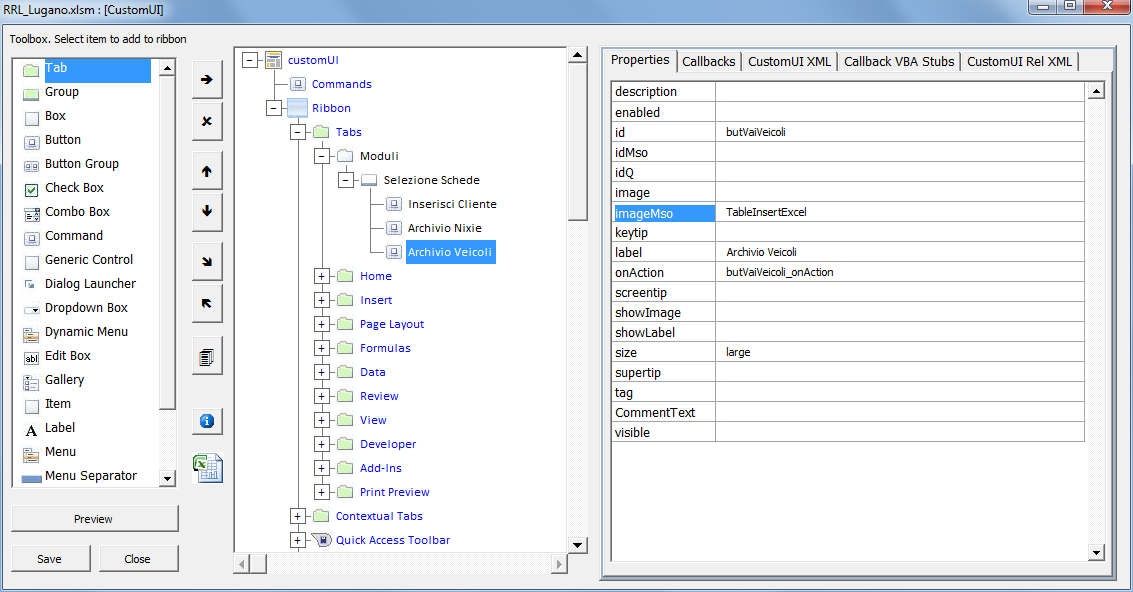
Task: Select the Add-Ins tab node
Action: [x=381, y=468]
